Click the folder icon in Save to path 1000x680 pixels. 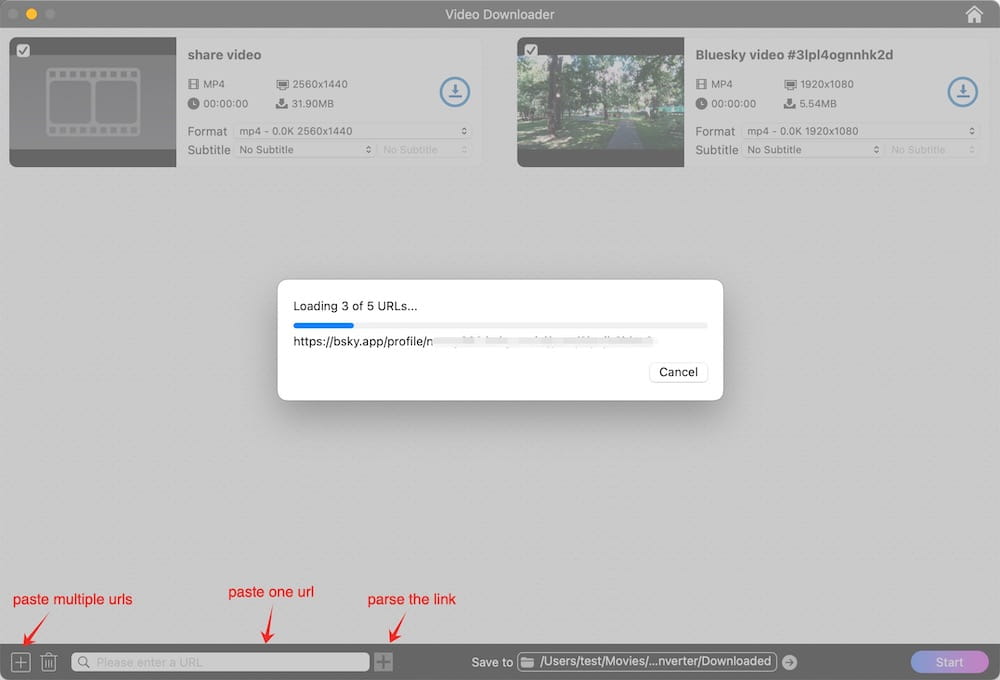point(527,662)
